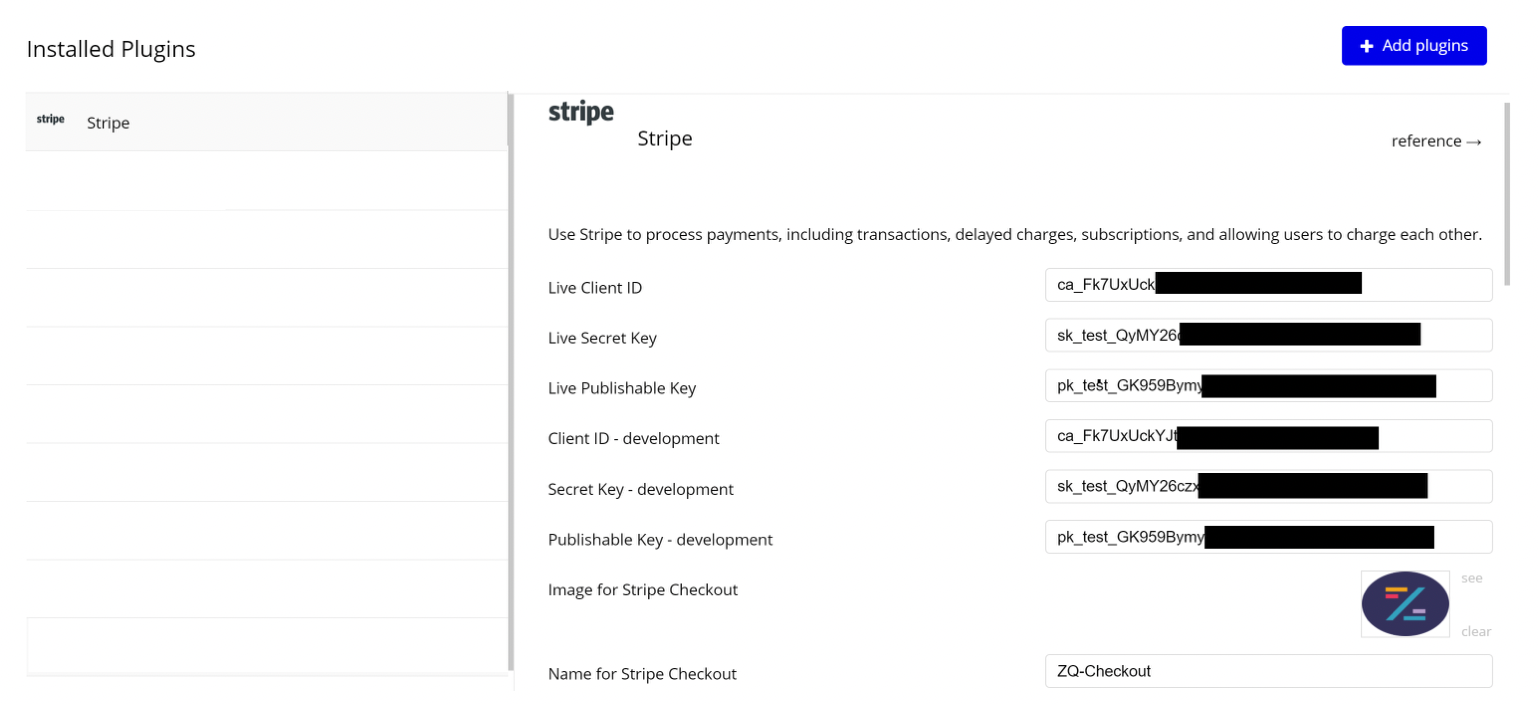Click the Installed Plugins heading
This screenshot has height=704, width=1538.
(x=111, y=49)
